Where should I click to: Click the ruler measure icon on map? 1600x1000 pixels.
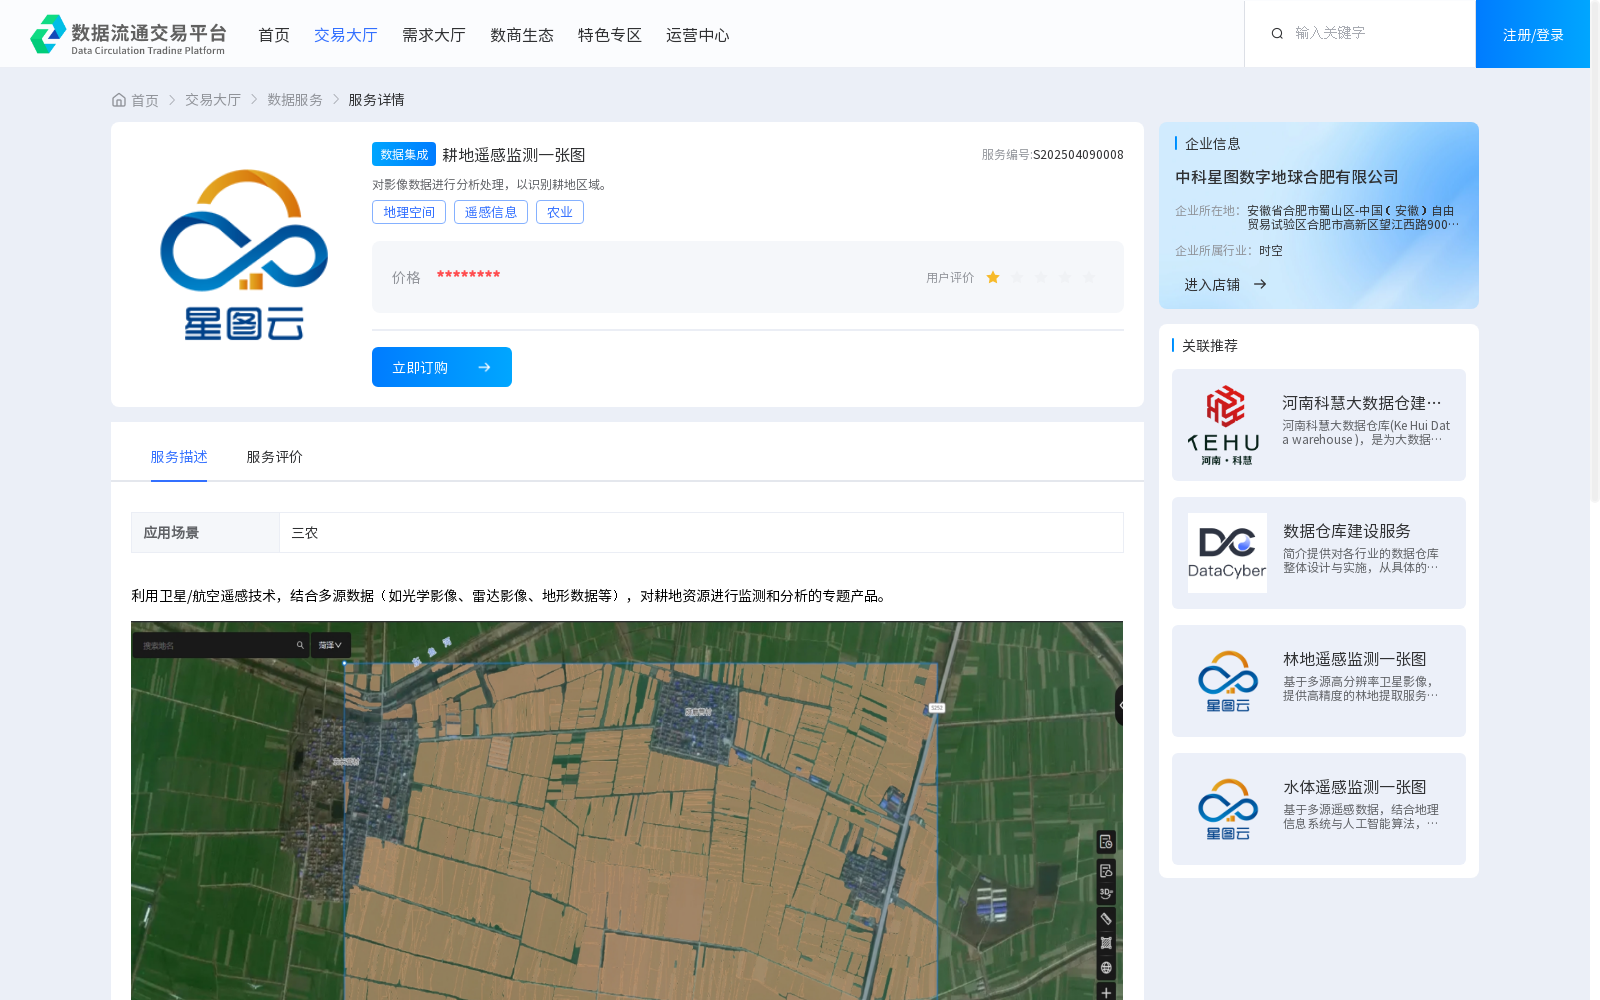pyautogui.click(x=1106, y=919)
